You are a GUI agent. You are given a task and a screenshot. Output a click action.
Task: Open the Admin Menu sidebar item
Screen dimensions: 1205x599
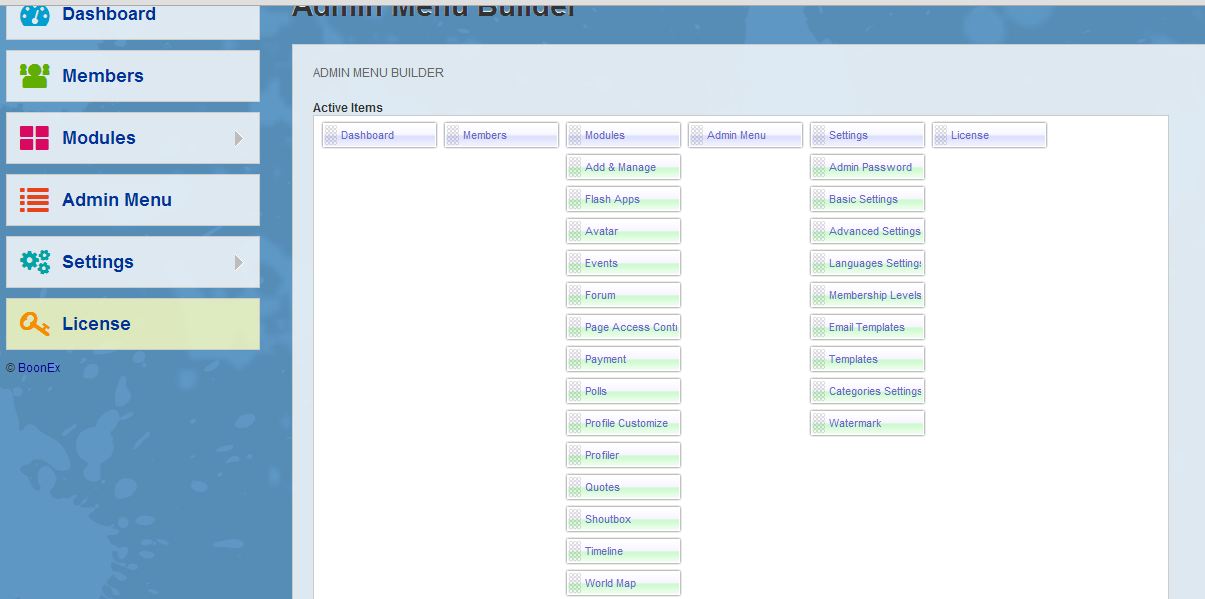pyautogui.click(x=116, y=200)
